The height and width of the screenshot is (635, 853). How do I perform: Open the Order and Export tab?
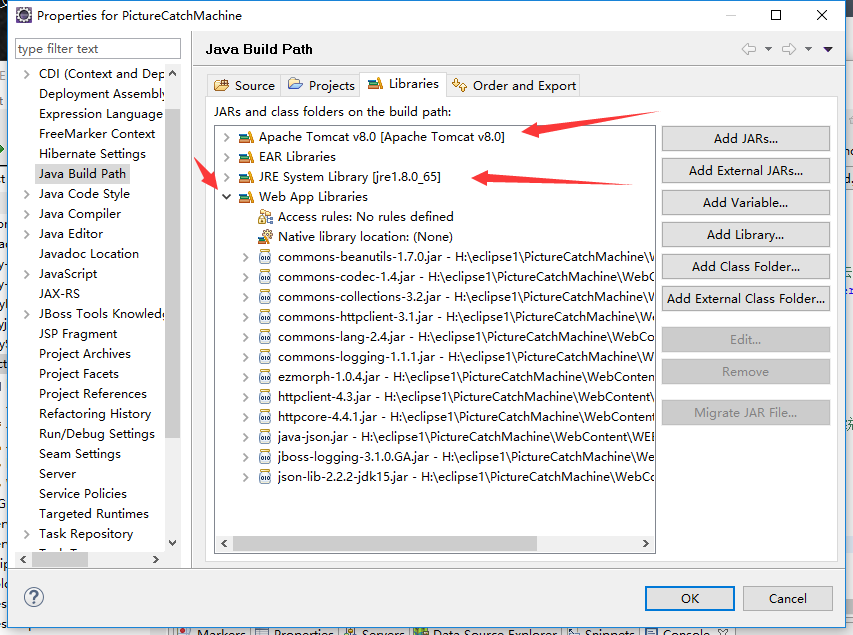(514, 85)
